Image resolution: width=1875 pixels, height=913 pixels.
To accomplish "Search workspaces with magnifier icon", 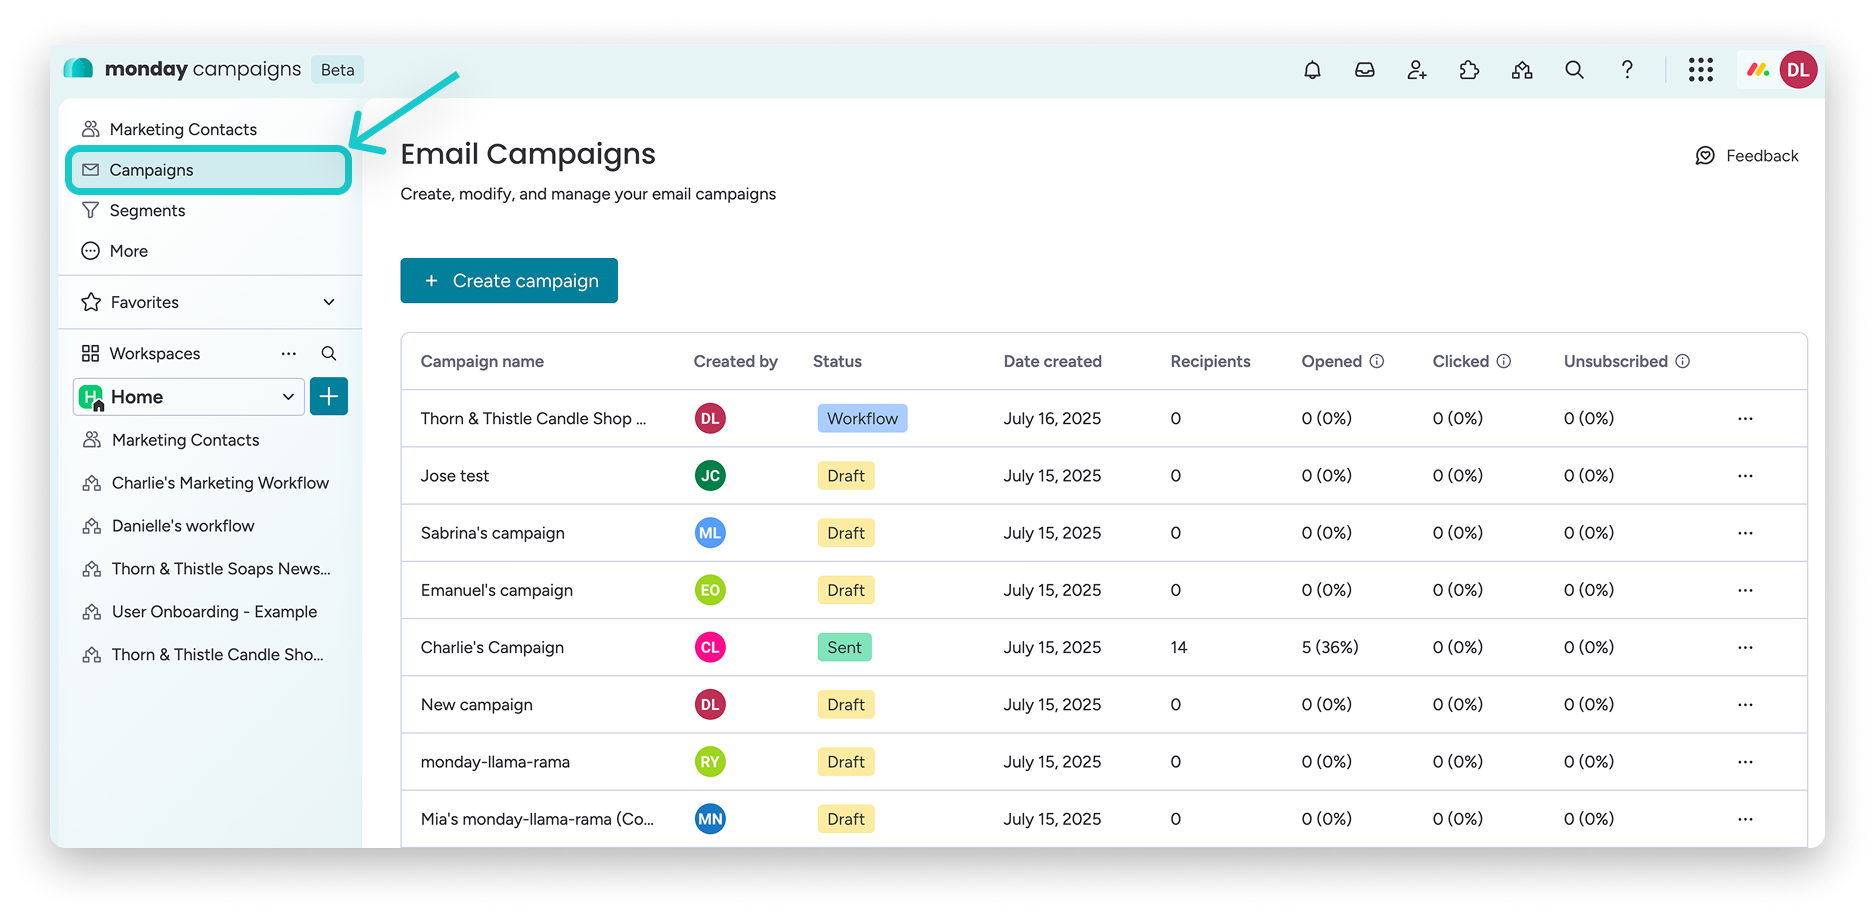I will point(329,353).
